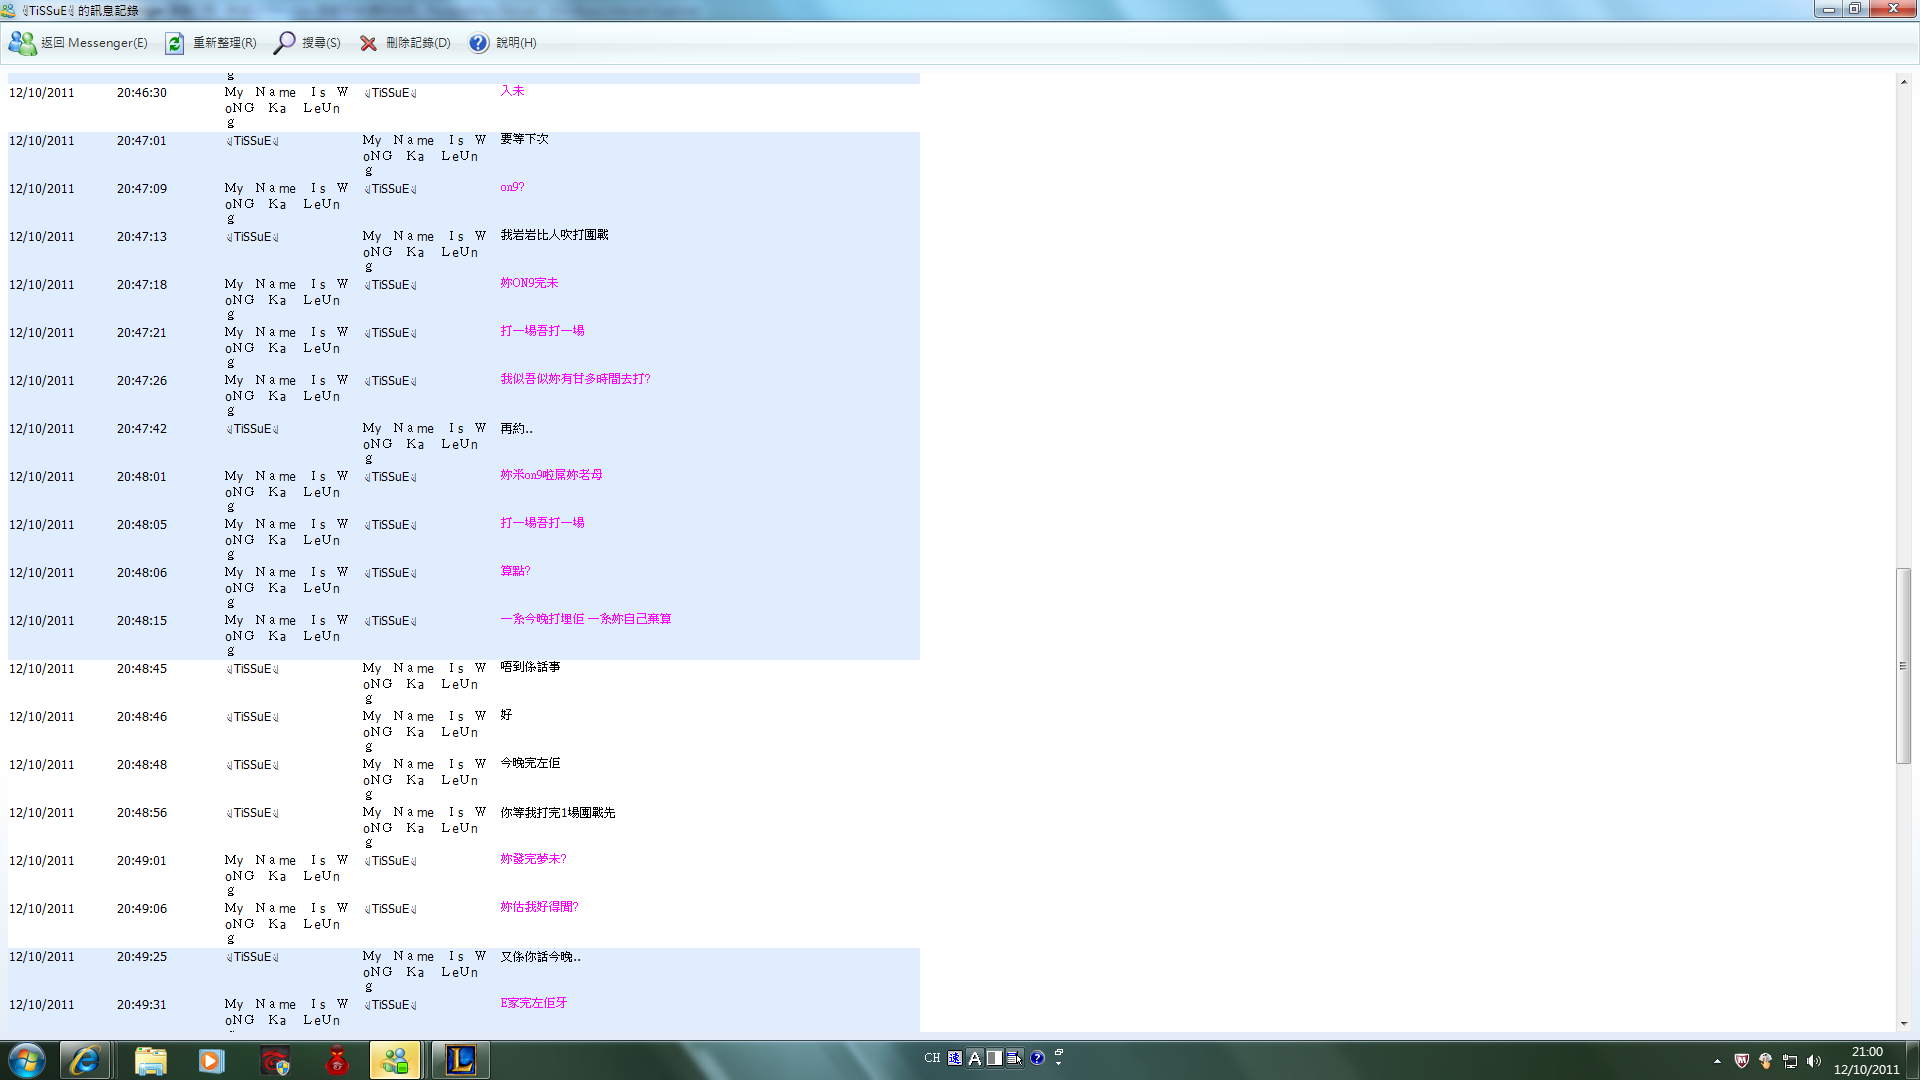Click the Windows Messenger taskbar icon
Screen dimensions: 1920x1080
click(x=395, y=1060)
